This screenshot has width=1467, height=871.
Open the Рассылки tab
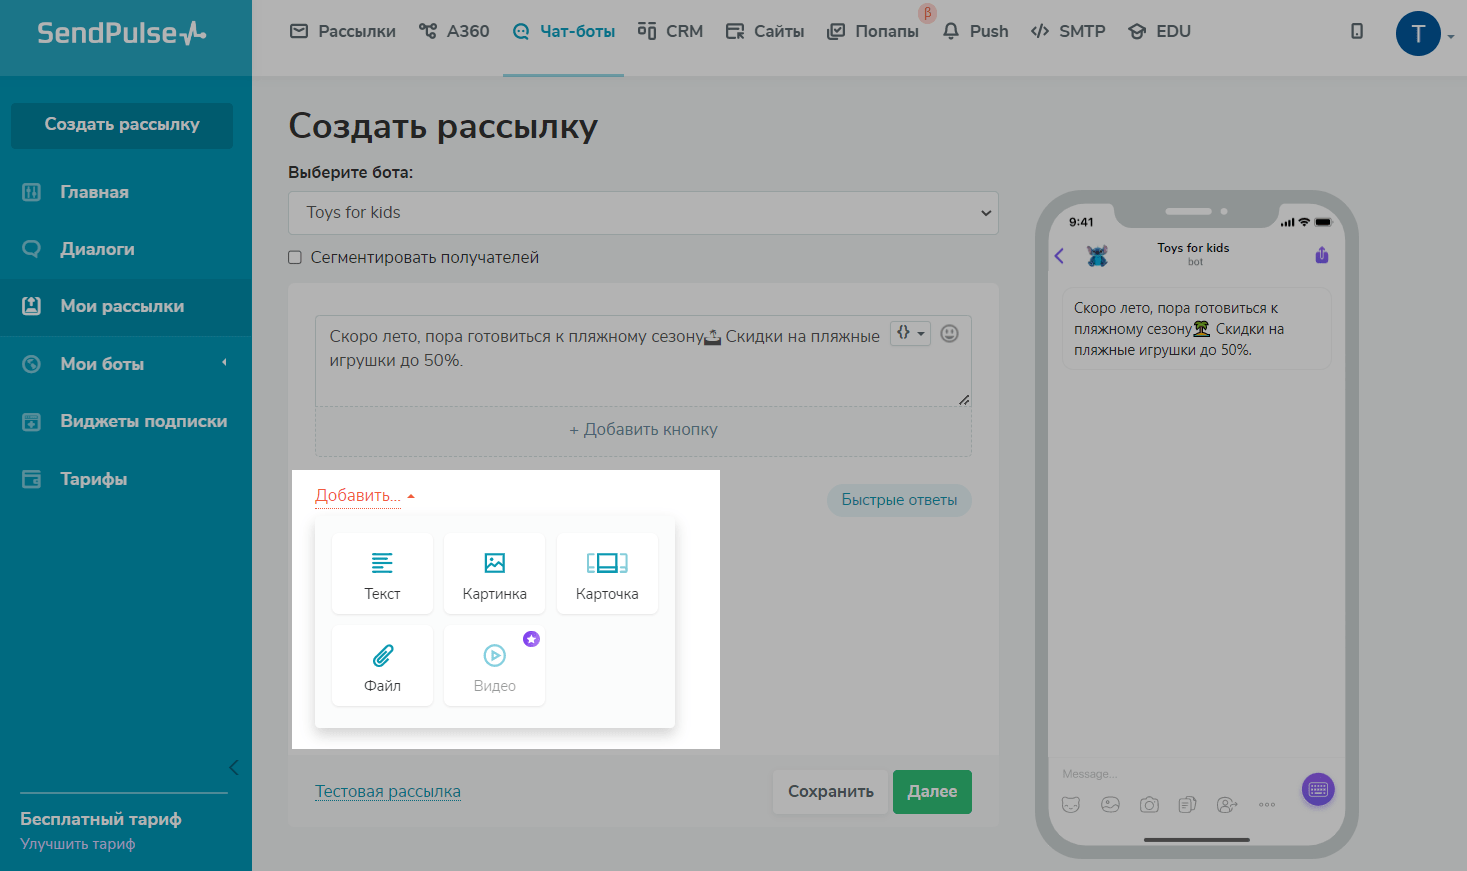pos(343,32)
